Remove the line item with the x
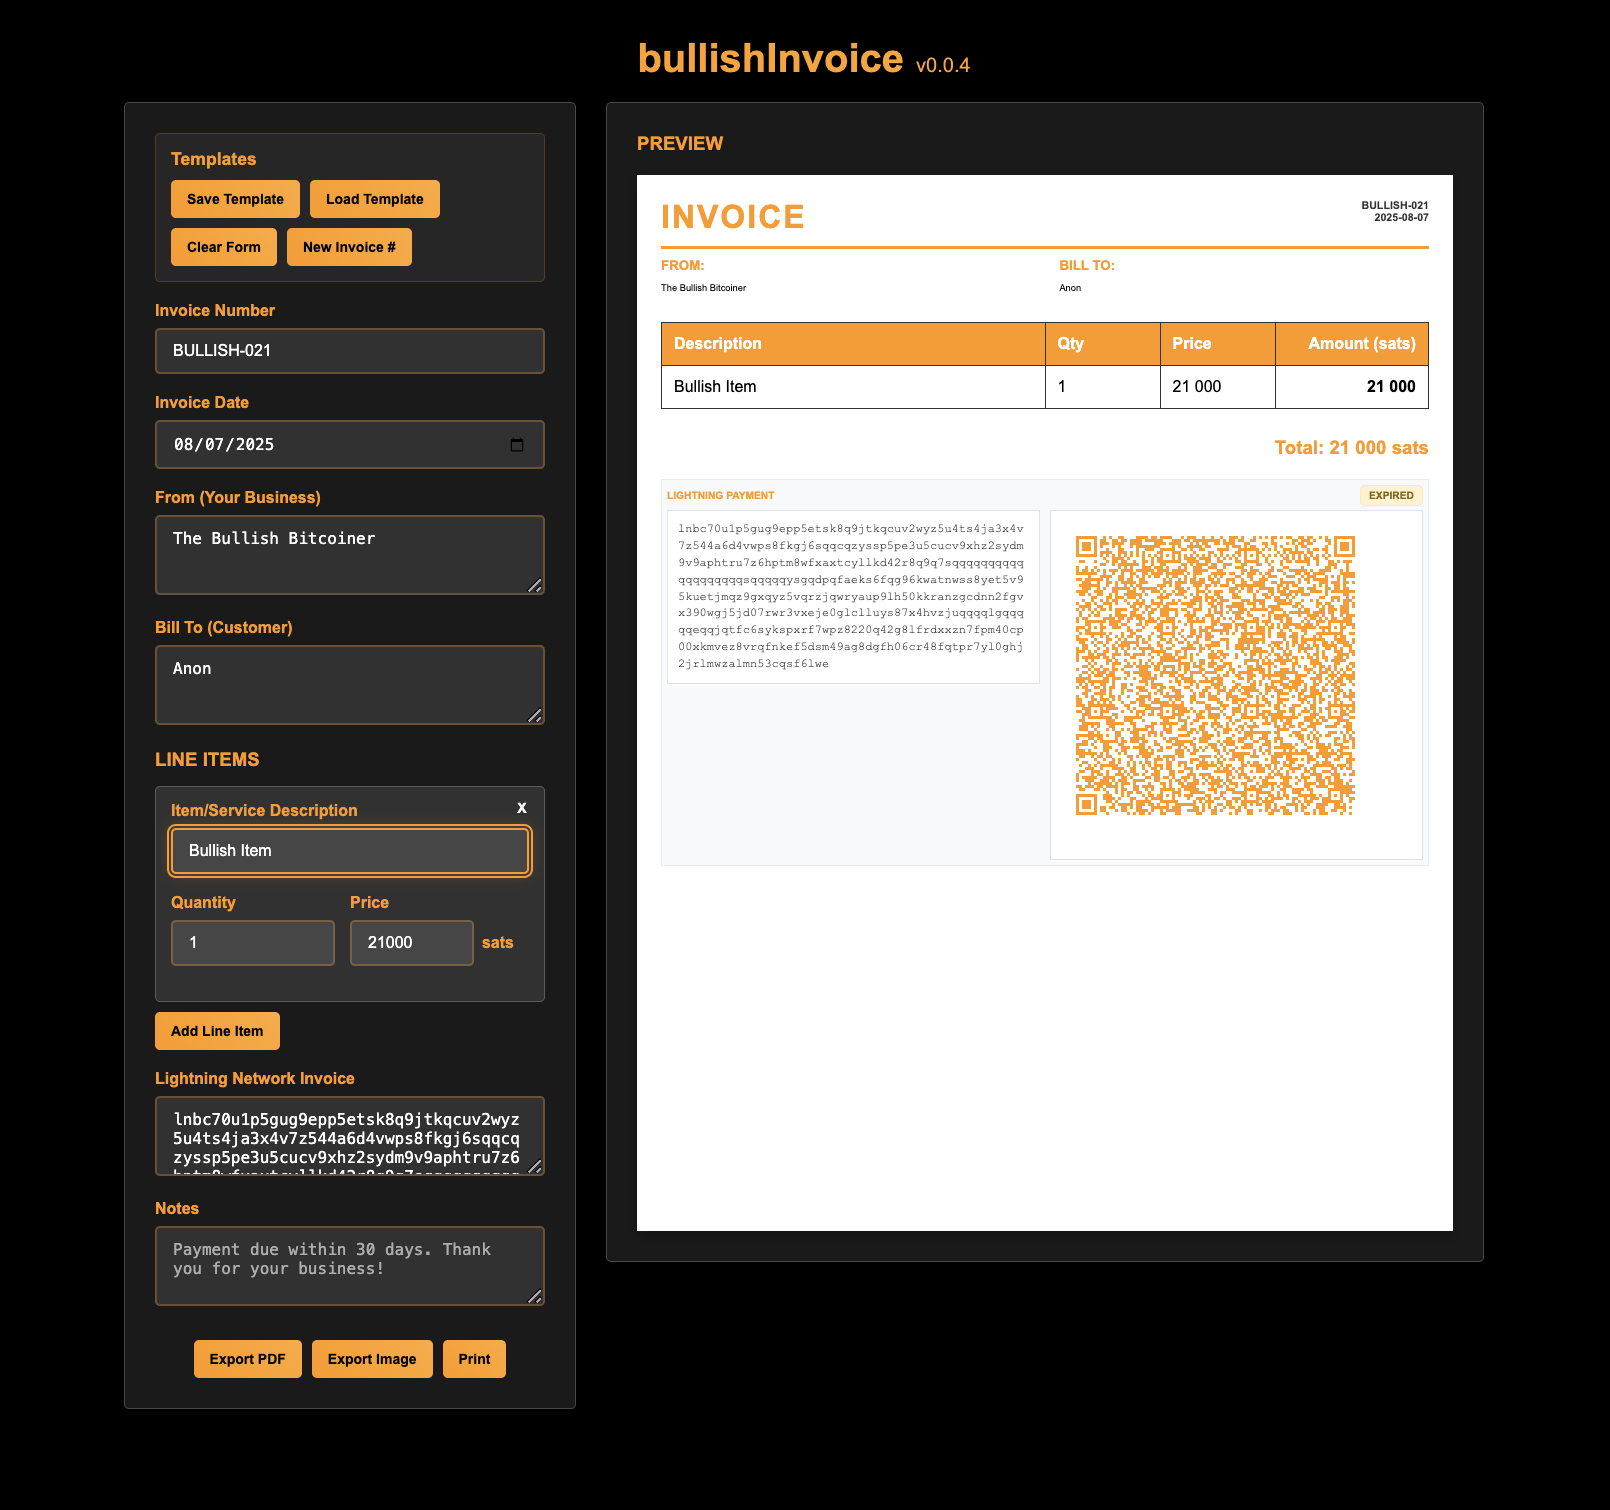Viewport: 1610px width, 1510px height. [x=521, y=808]
